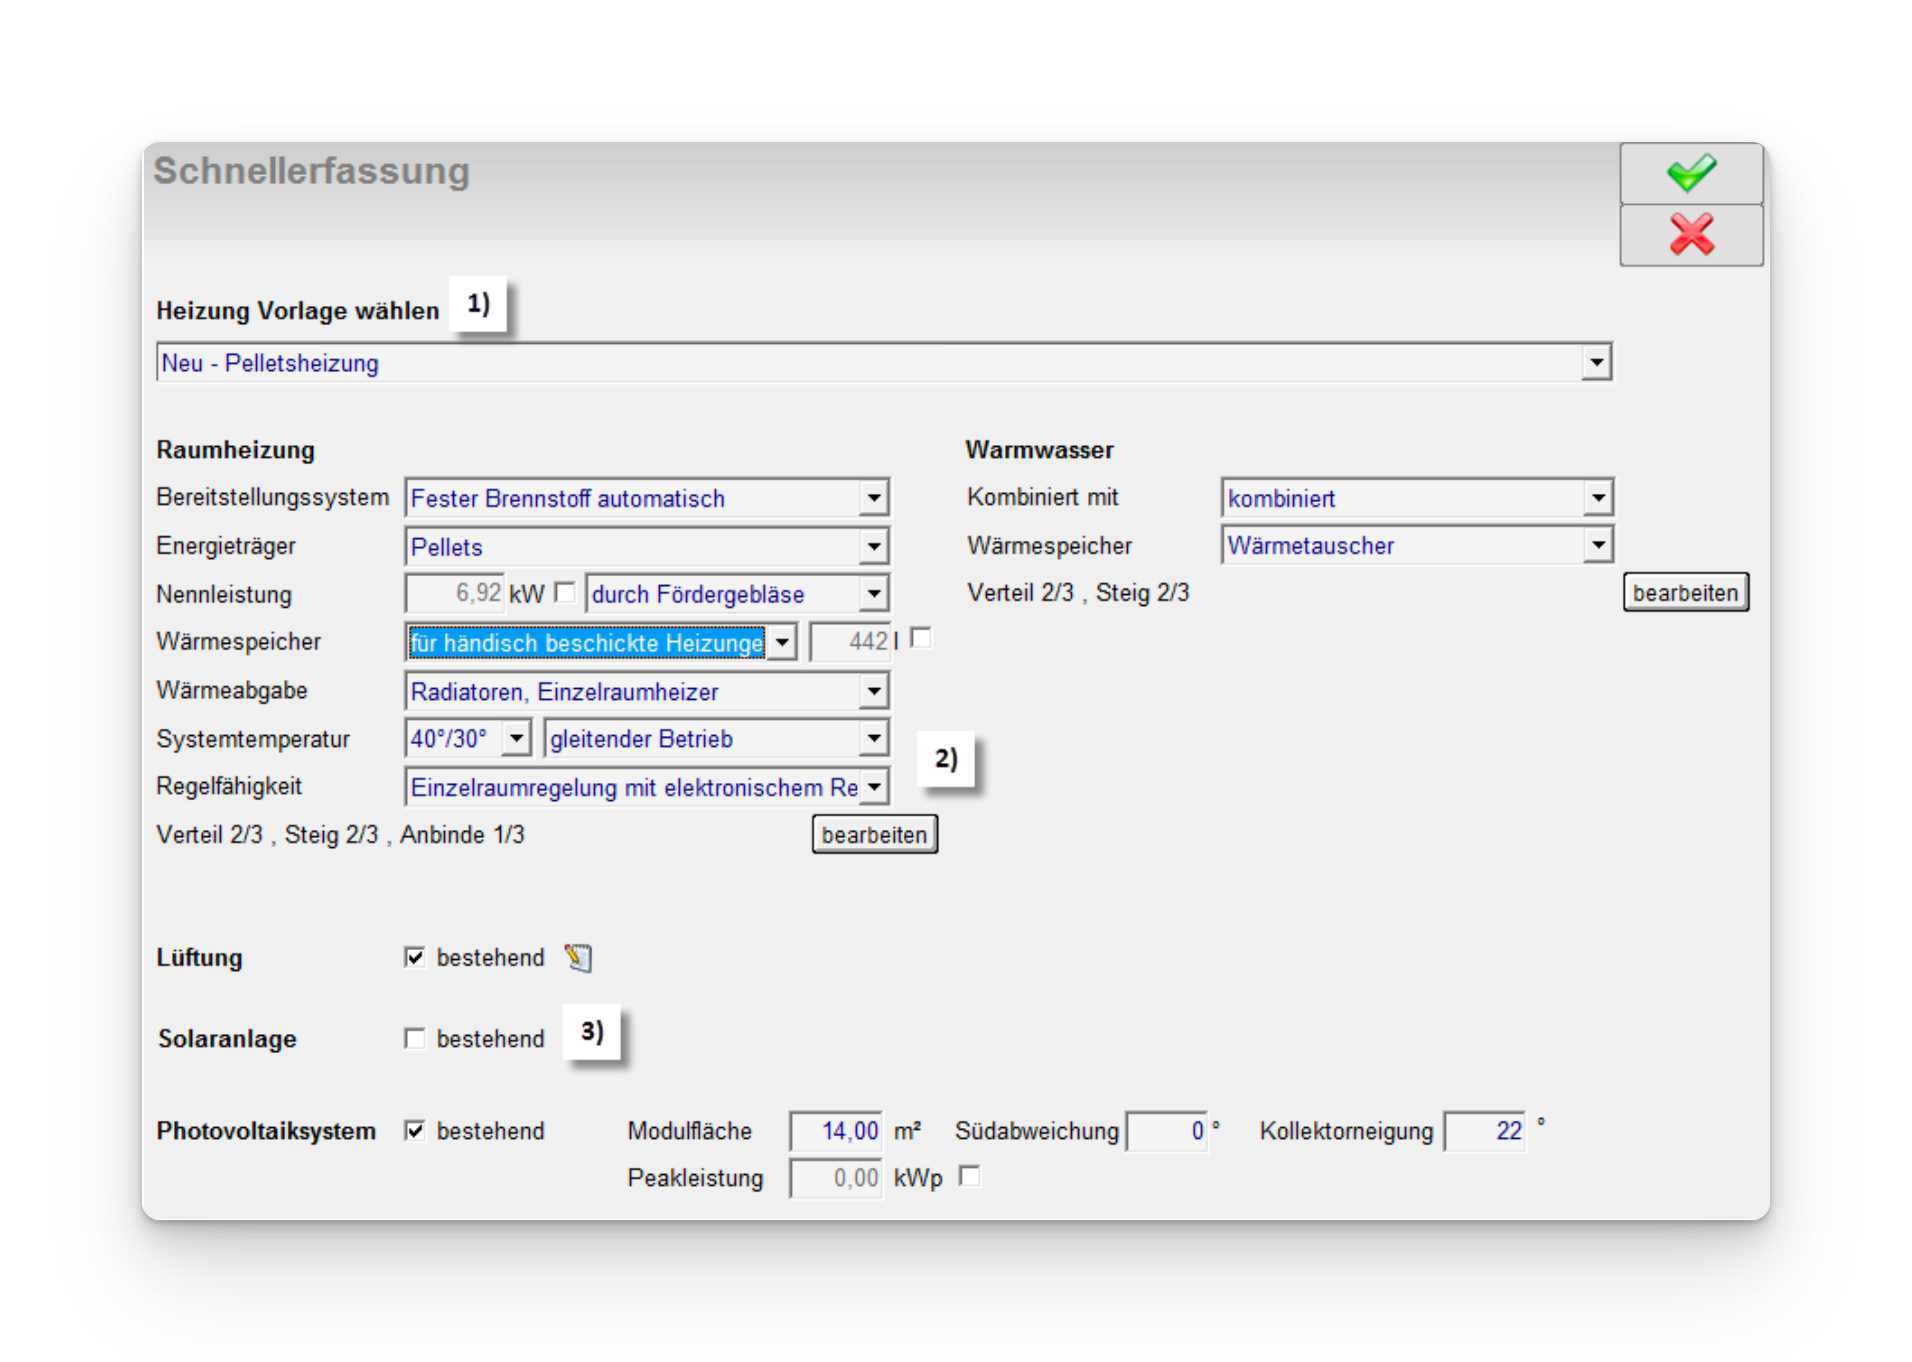This screenshot has width=1912, height=1362.
Task: Open the Warmwasser Wärmespeicher Wärmetauscher dropdown
Action: 1598,546
